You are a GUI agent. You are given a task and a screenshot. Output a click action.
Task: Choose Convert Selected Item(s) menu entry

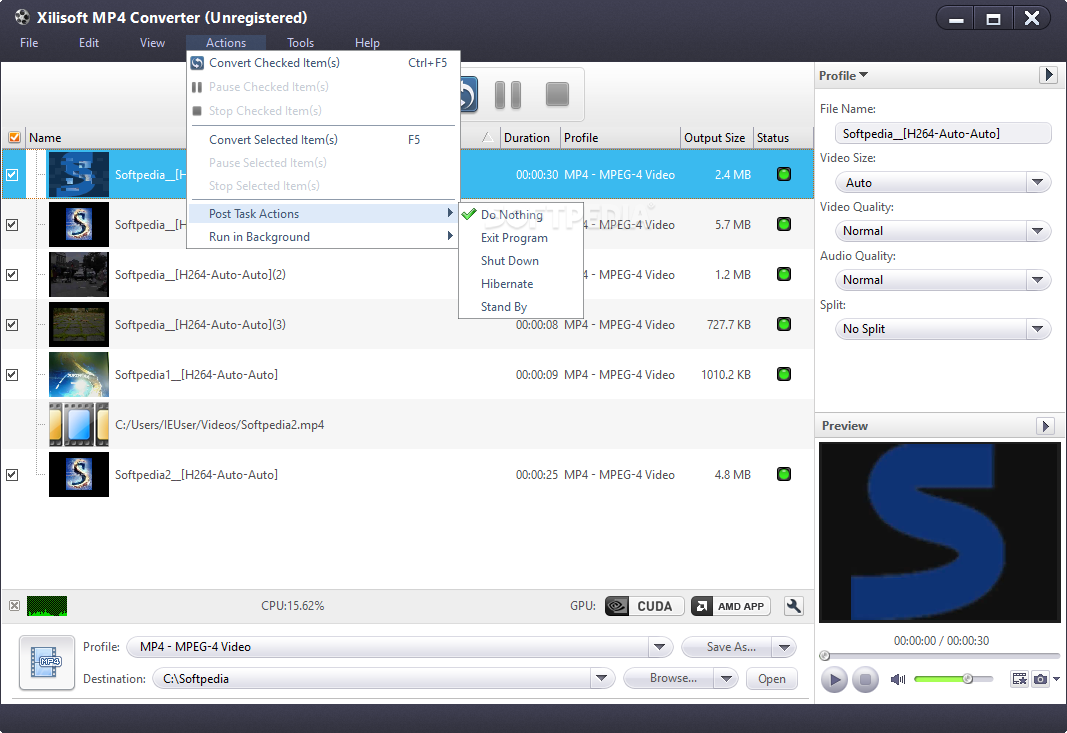click(x=323, y=140)
